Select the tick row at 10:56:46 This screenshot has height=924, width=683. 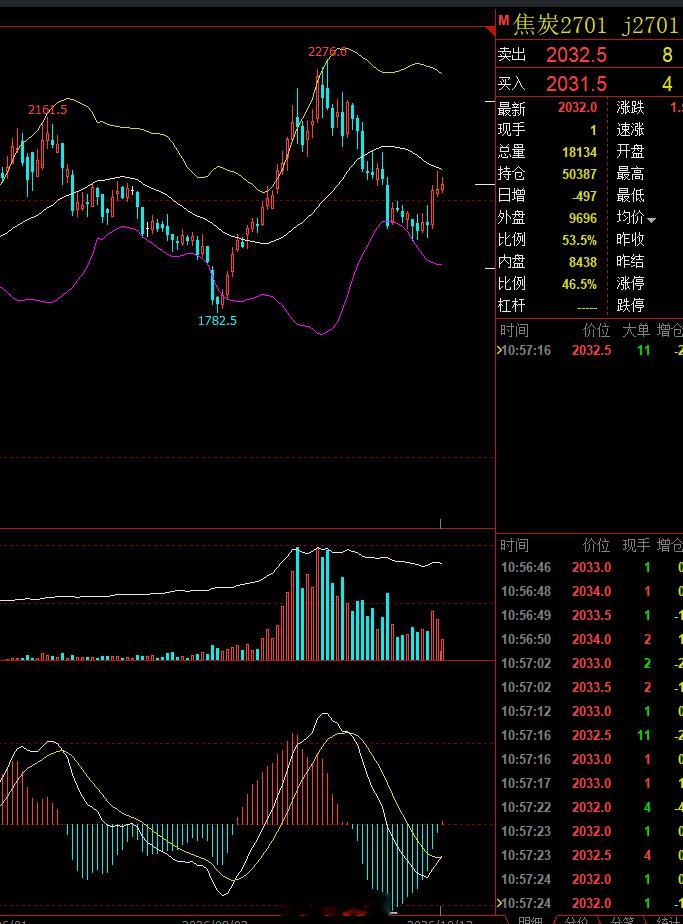(589, 567)
